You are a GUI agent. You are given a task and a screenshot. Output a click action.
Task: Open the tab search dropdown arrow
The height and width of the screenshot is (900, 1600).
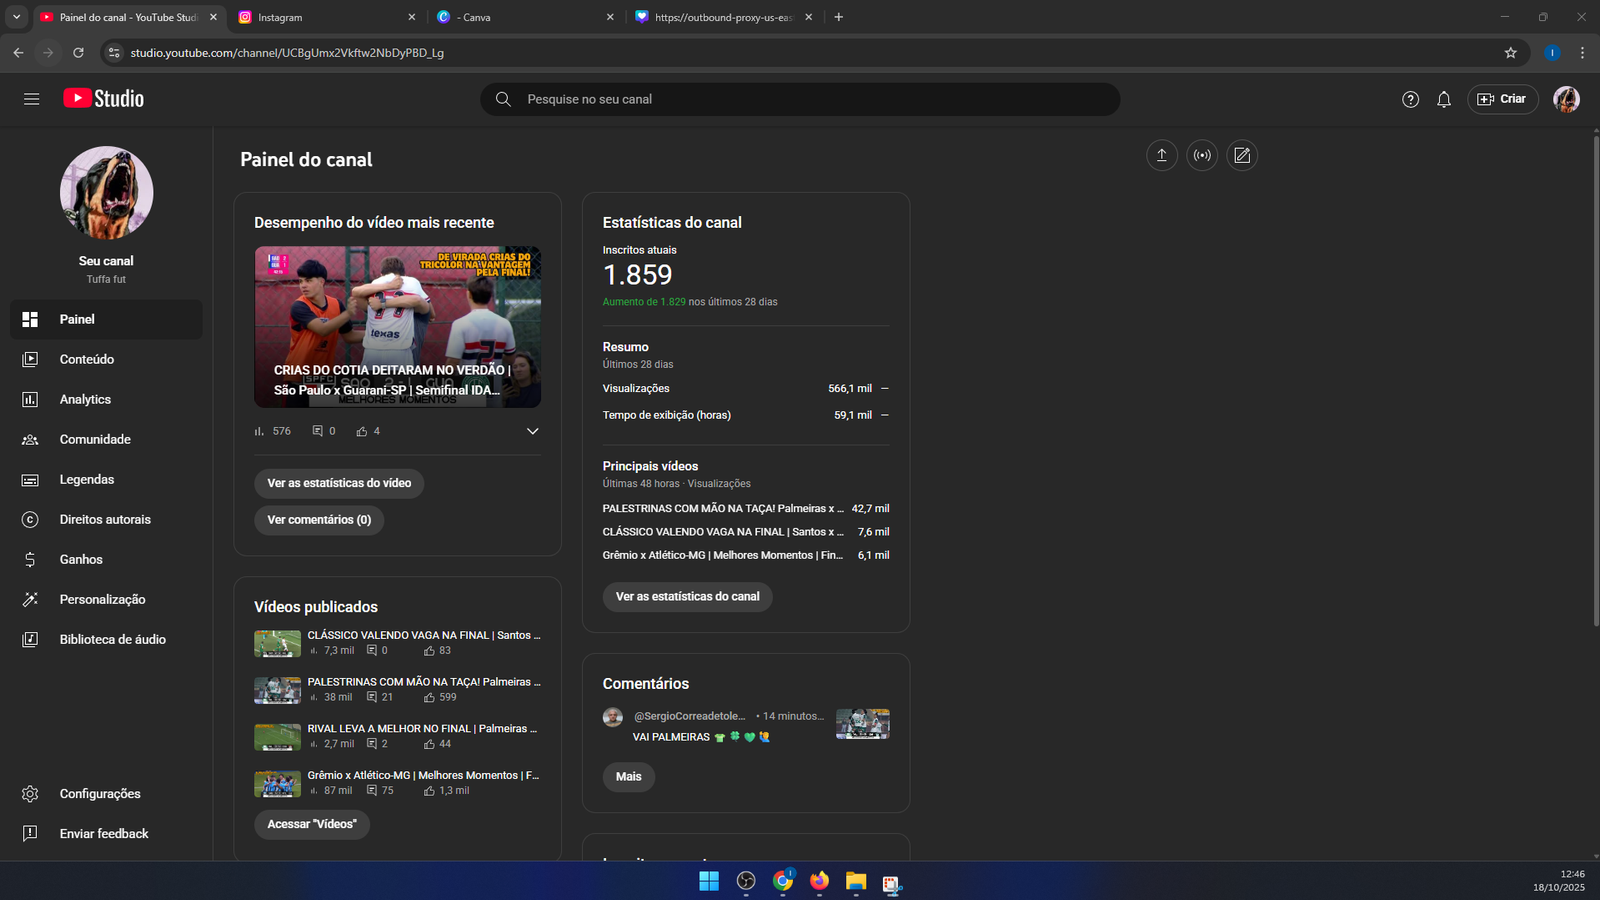(16, 17)
